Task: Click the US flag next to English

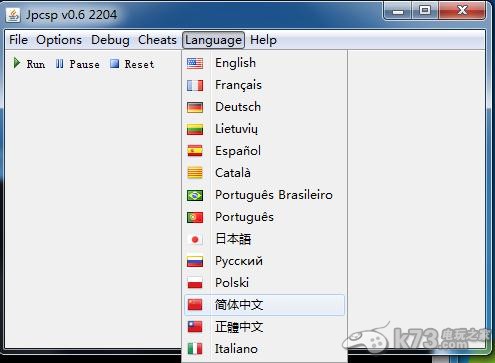Action: coord(195,63)
